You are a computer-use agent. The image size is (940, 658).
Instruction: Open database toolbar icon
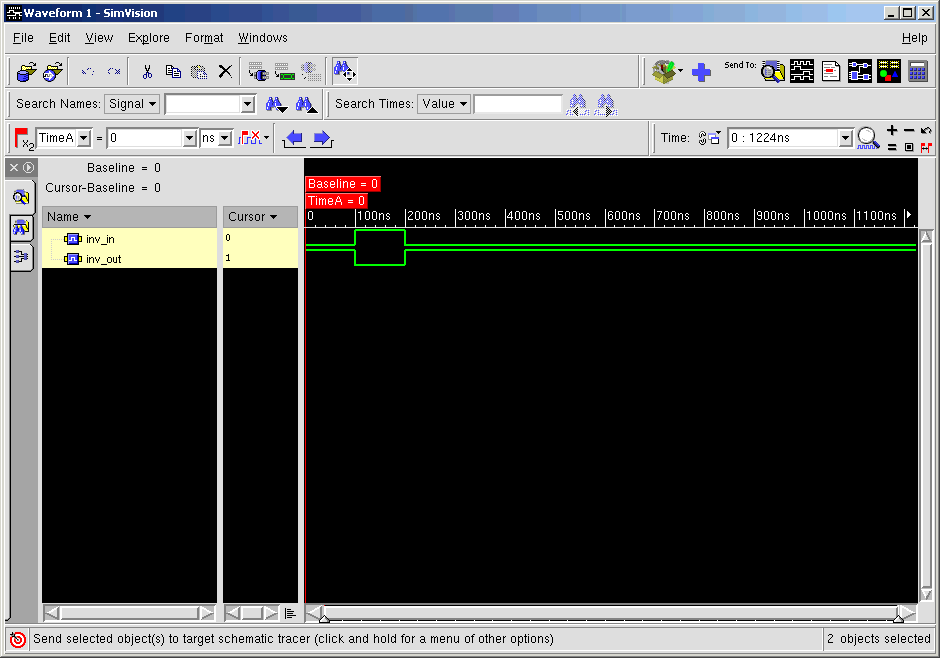point(26,72)
